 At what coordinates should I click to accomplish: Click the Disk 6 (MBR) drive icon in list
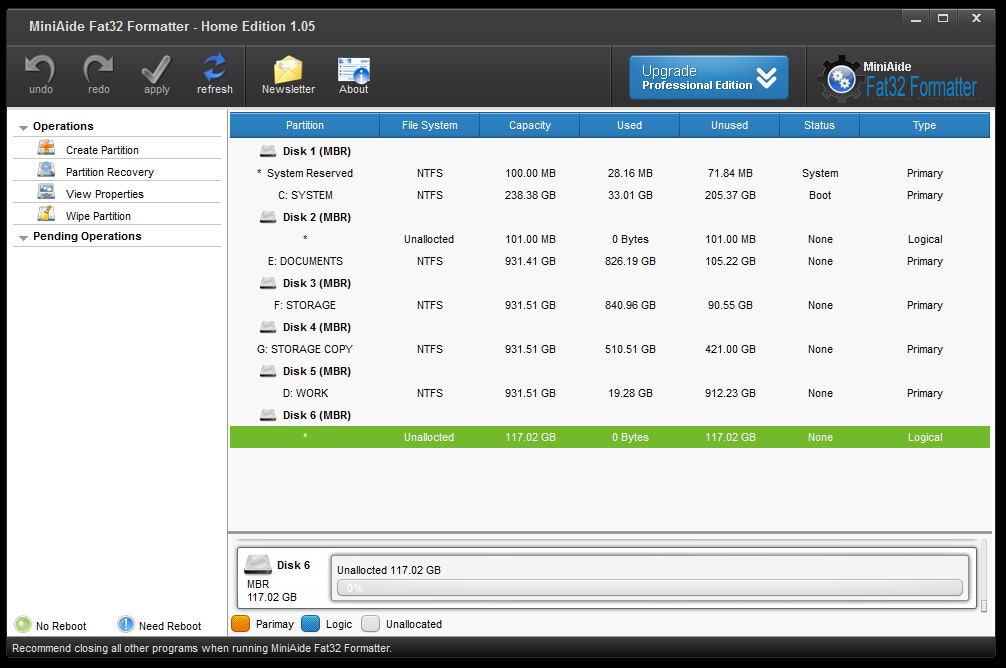268,415
